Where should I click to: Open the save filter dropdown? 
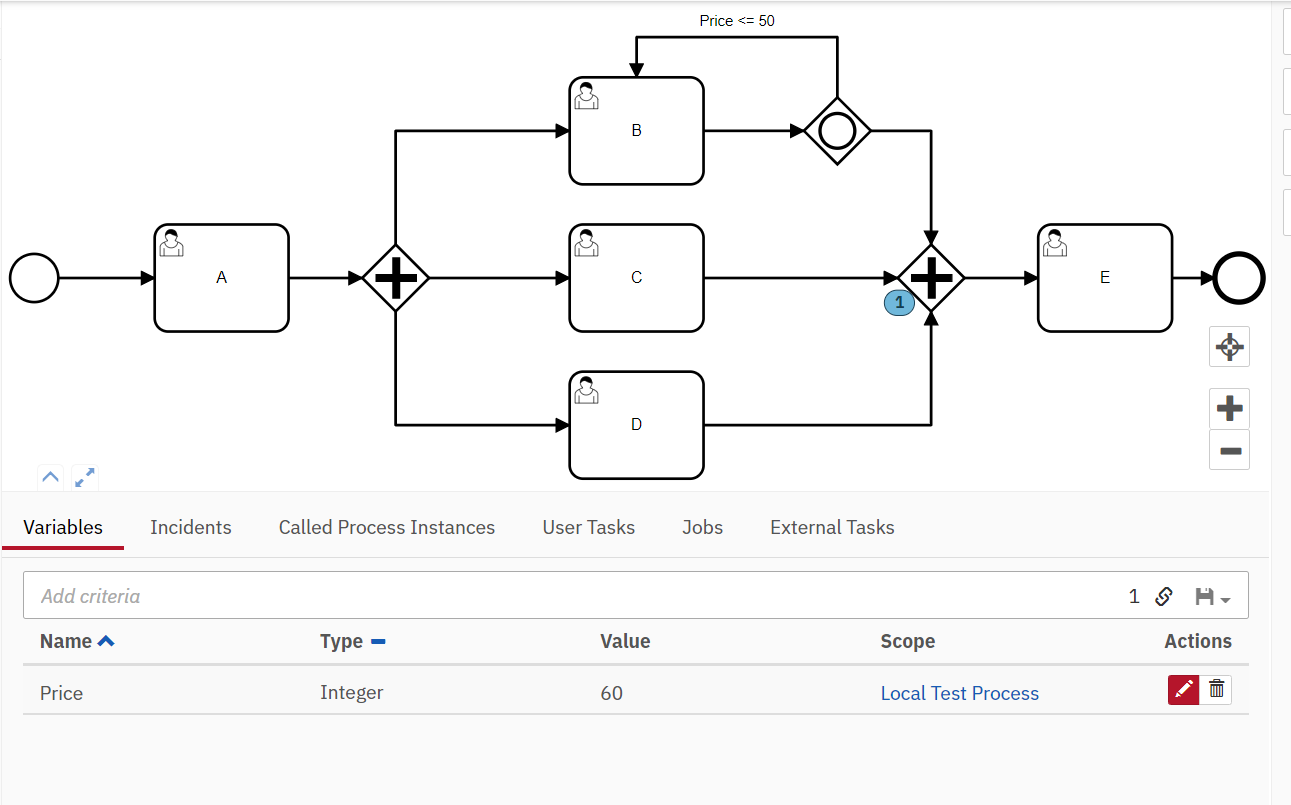click(1224, 599)
